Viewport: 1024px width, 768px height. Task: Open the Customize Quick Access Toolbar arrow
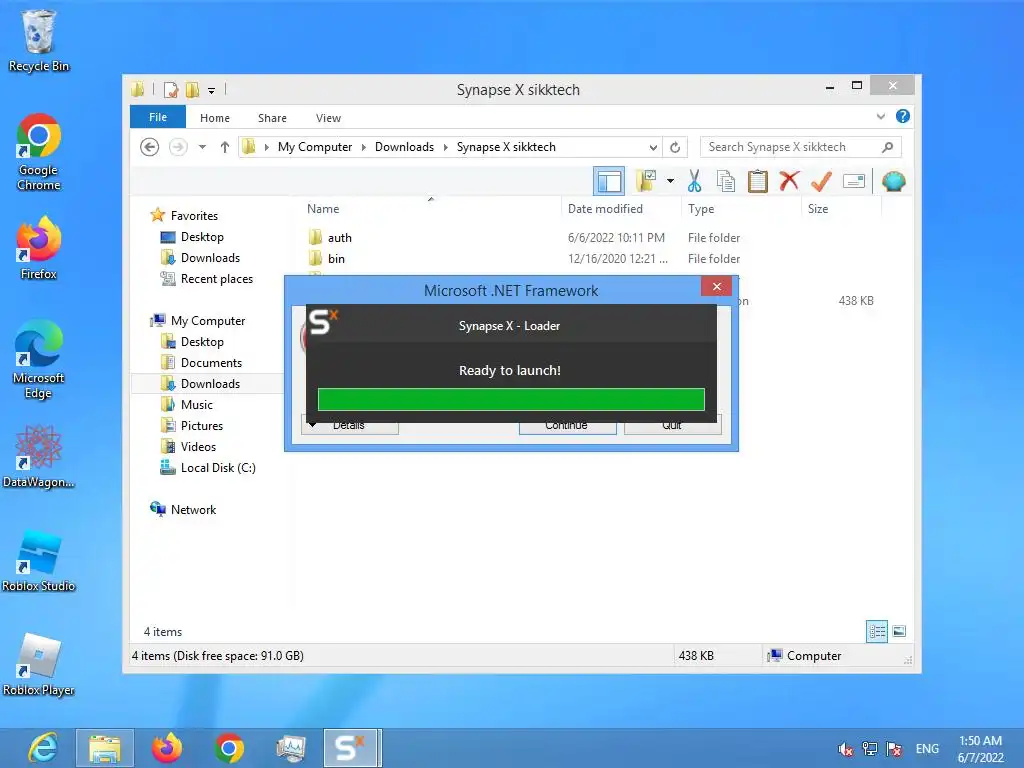(x=212, y=91)
